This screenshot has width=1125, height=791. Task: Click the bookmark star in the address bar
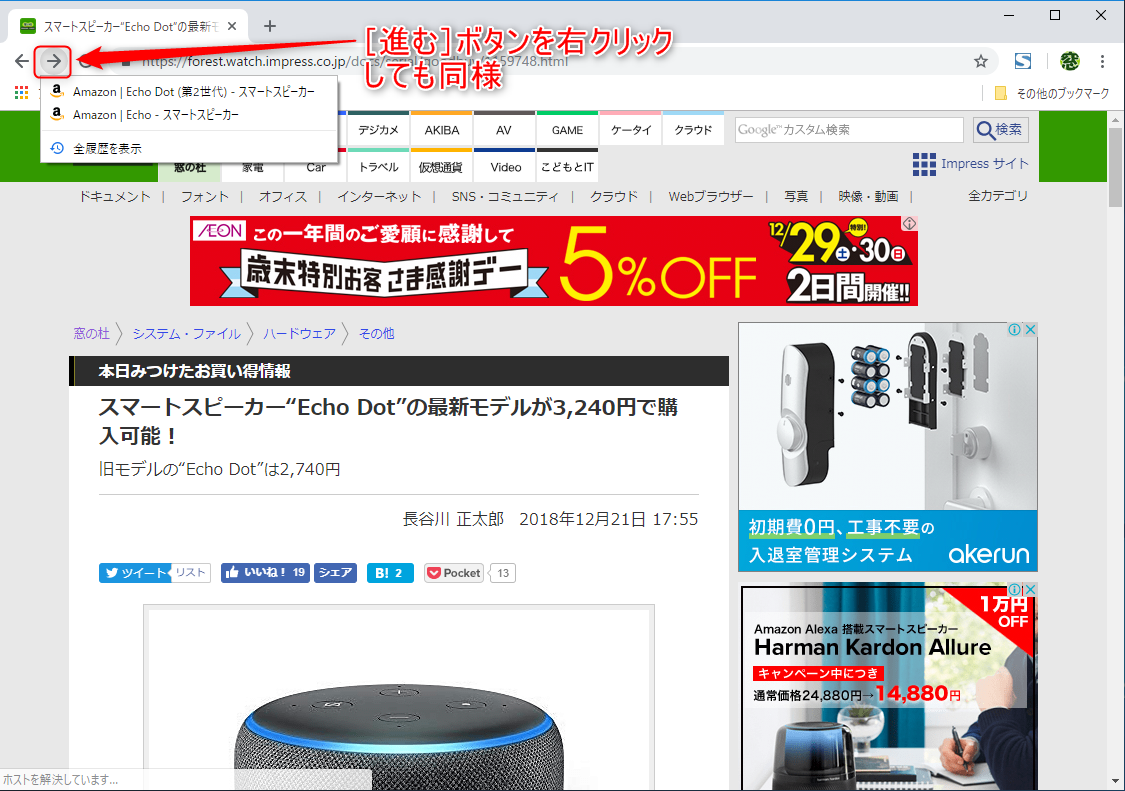[x=980, y=61]
